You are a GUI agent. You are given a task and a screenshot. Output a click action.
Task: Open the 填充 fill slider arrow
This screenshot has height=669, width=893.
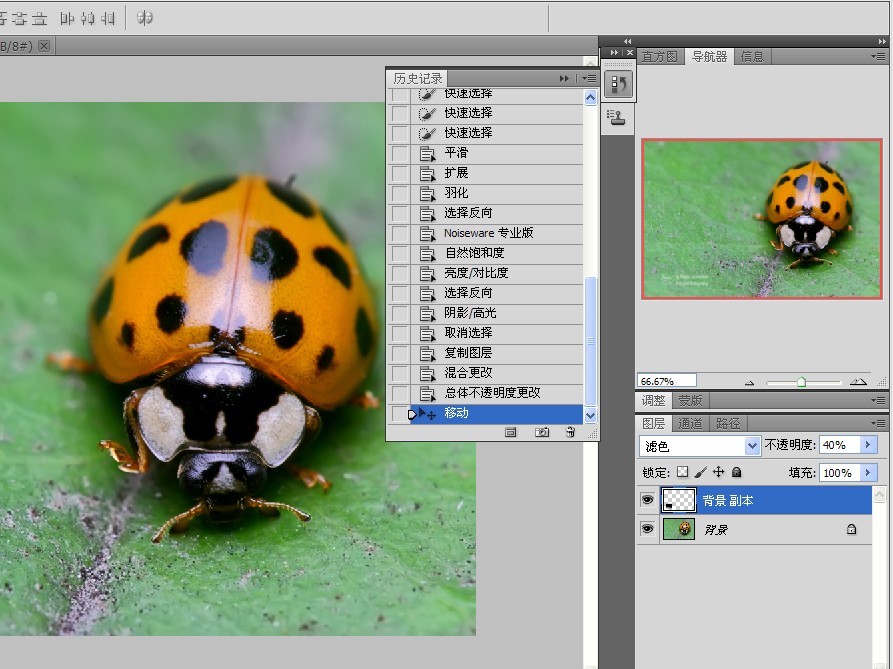(867, 472)
